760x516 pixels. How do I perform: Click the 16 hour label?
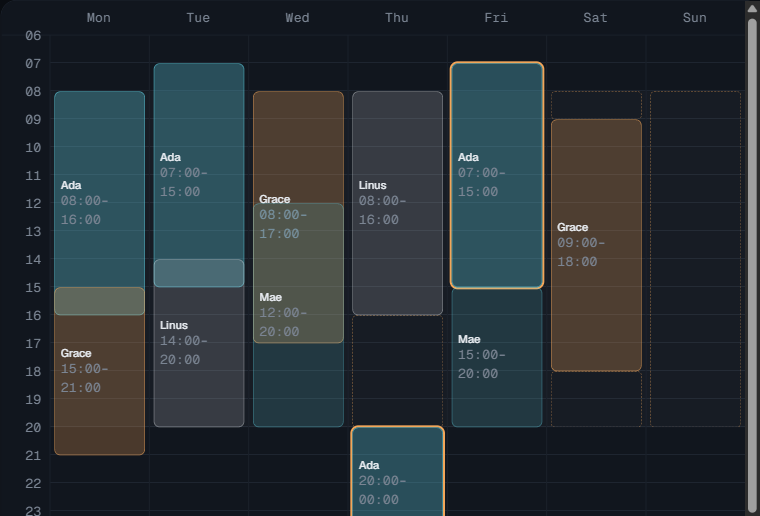coord(33,316)
